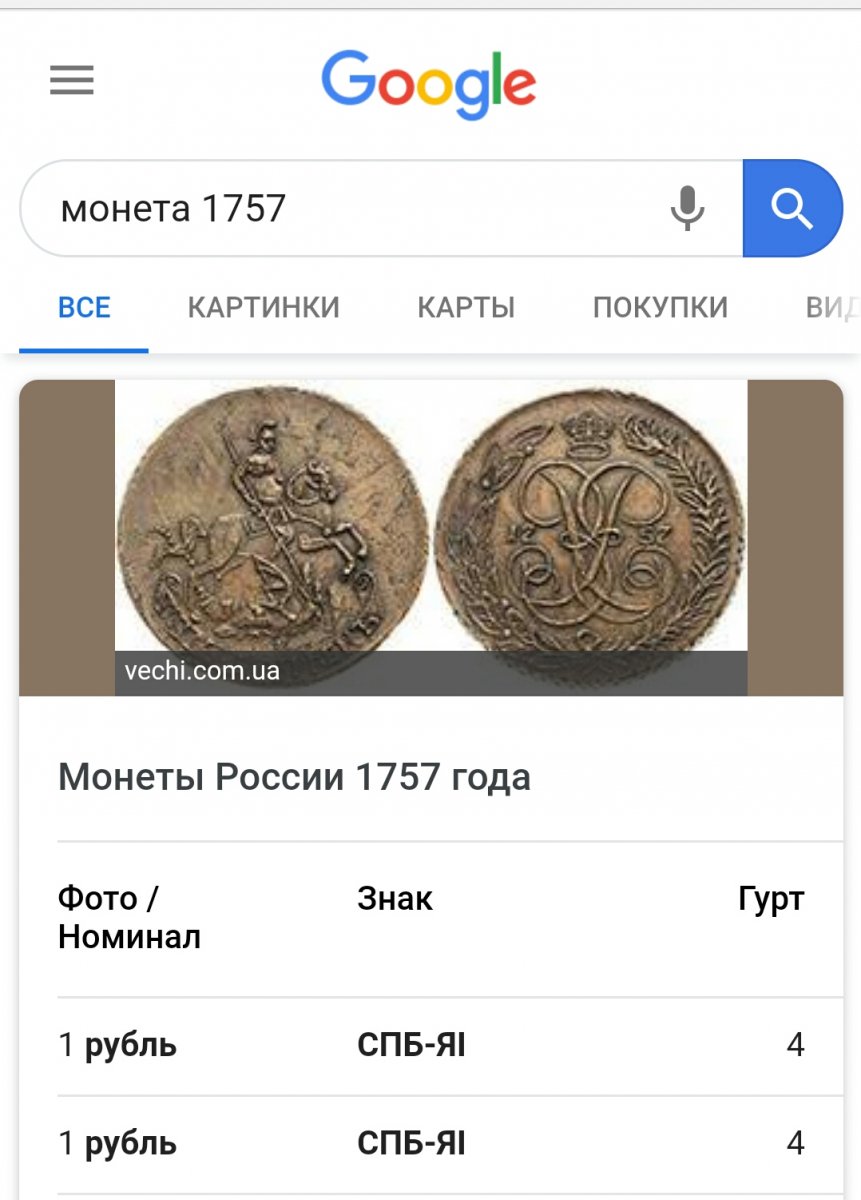
Task: Click the 'Гурт' column header
Action: pyautogui.click(x=771, y=899)
